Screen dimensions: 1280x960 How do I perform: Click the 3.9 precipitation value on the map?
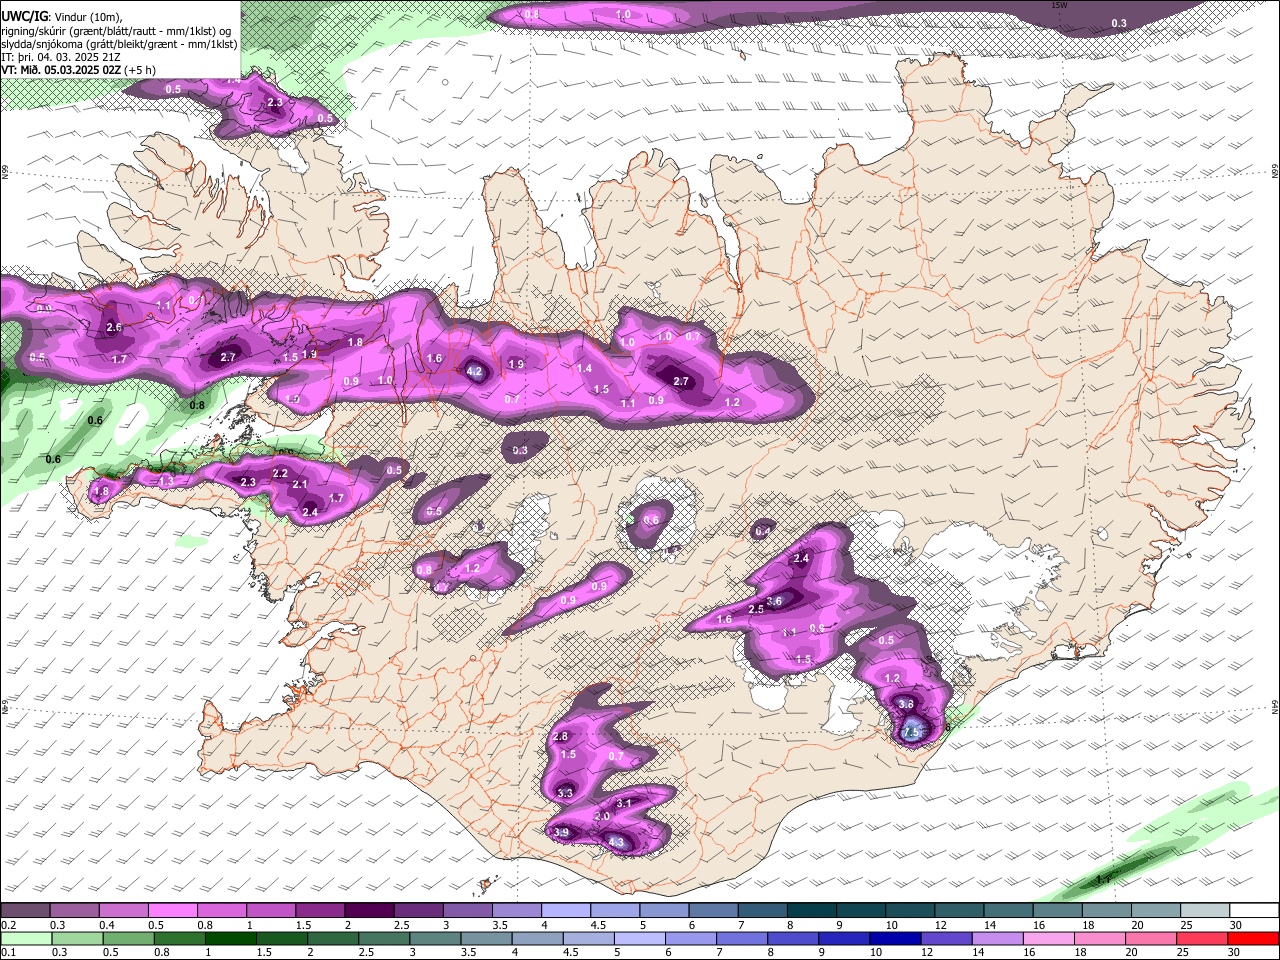tap(561, 832)
